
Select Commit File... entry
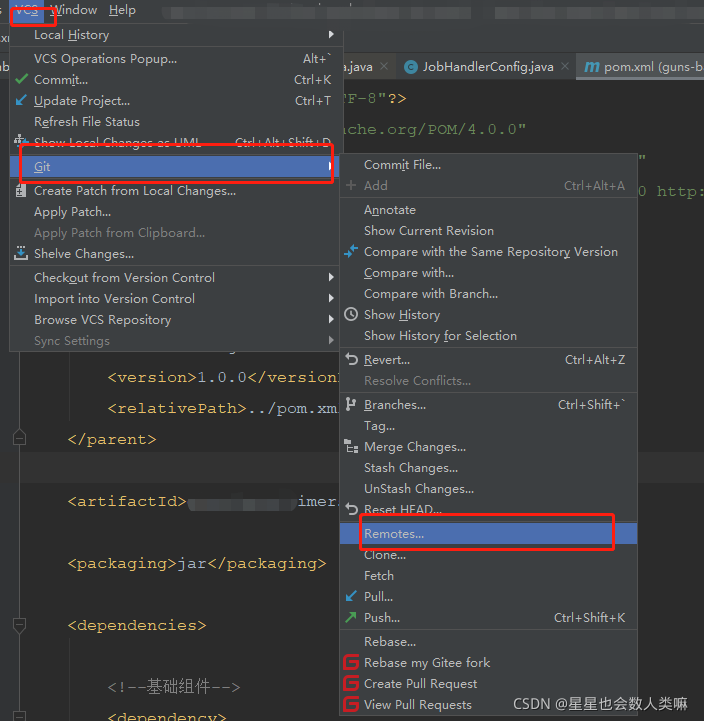coord(488,165)
